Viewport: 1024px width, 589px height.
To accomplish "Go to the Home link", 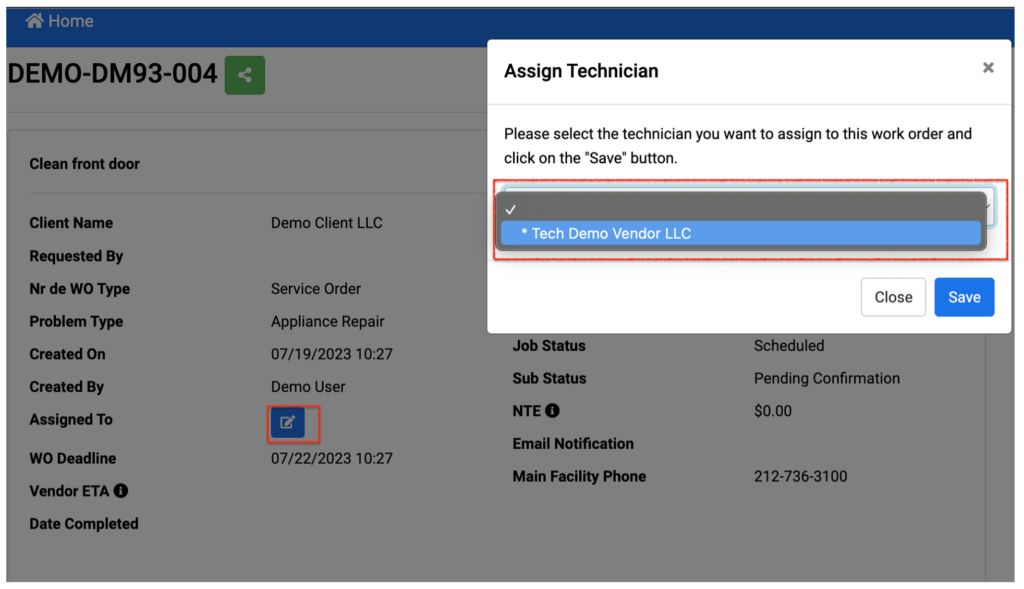I will [x=59, y=21].
